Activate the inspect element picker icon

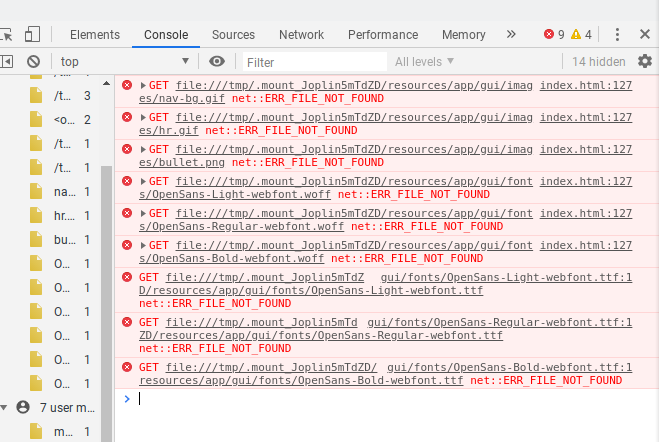click(x=6, y=34)
